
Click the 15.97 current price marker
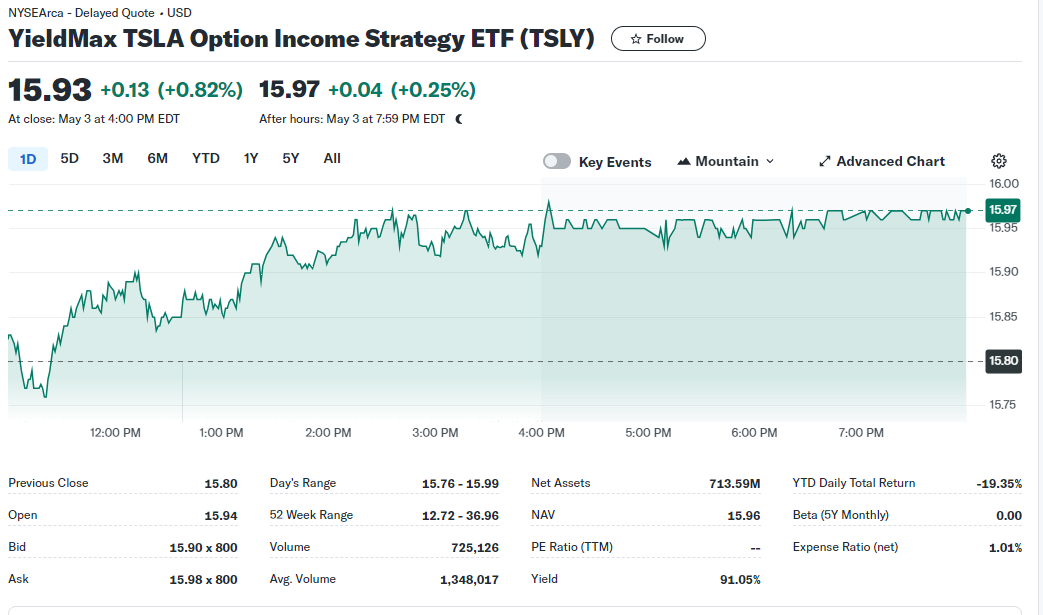1002,210
